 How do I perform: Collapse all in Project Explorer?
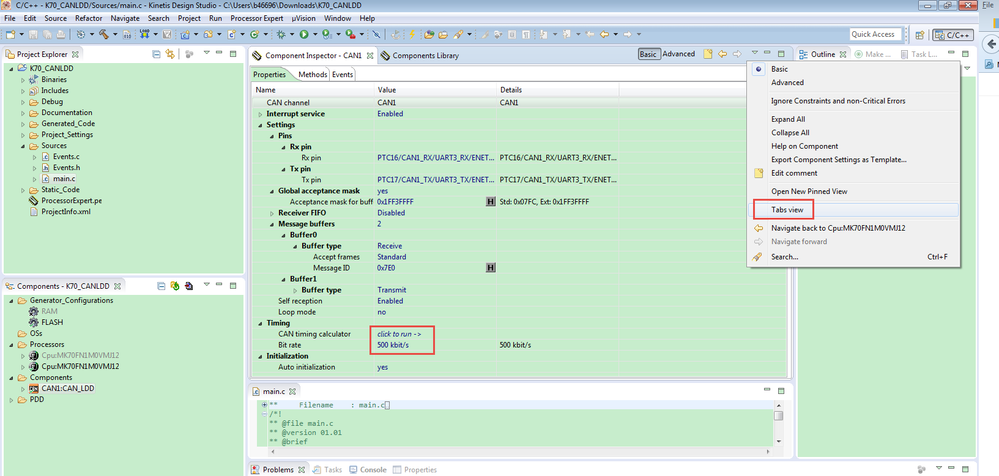click(x=156, y=54)
